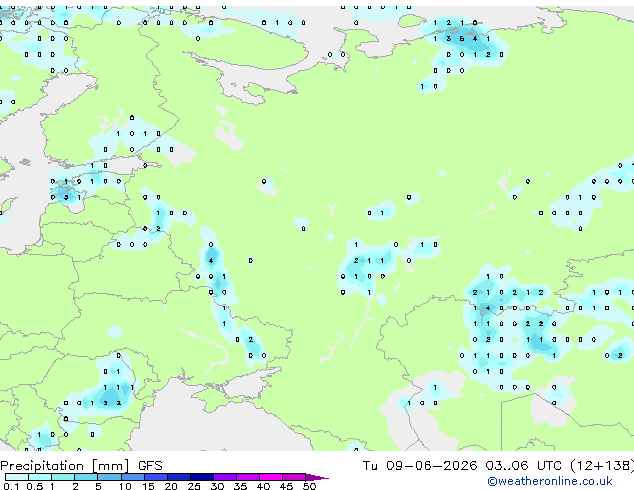Select the 40–45 mm magenta legend swatch
Screen dimensions: 634x490
271,477
